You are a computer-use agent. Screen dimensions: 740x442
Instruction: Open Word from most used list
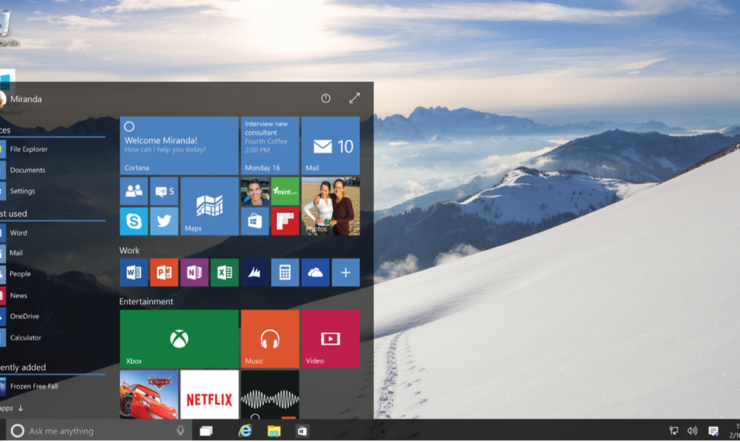click(x=14, y=233)
